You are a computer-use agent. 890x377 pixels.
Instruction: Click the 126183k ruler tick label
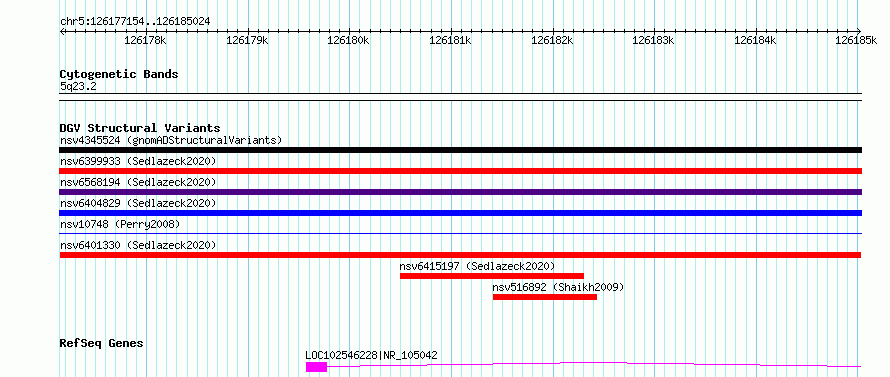click(x=653, y=40)
